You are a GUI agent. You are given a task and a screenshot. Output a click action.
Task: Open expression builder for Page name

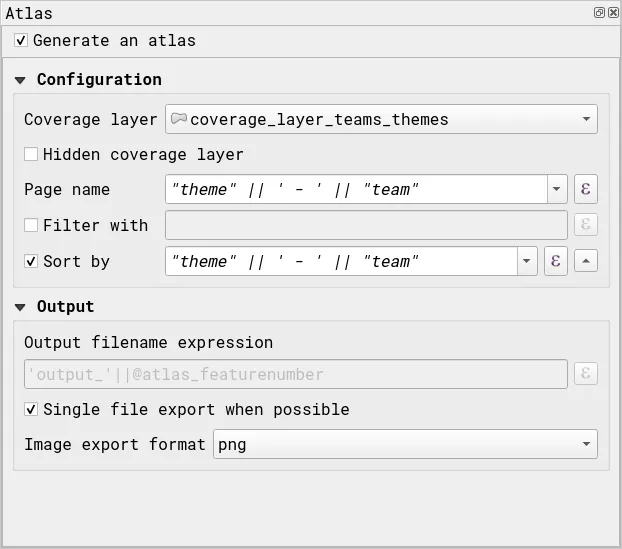click(586, 189)
